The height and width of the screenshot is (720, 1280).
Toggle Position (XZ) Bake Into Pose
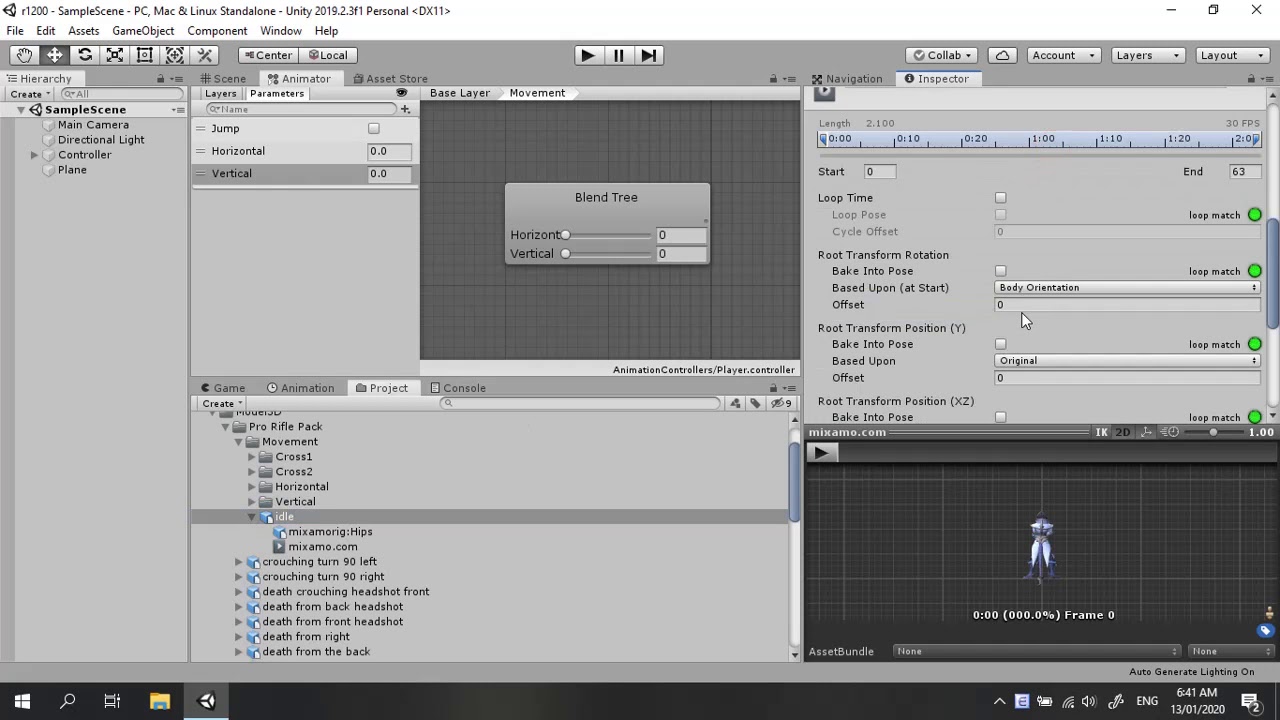tap(1000, 417)
